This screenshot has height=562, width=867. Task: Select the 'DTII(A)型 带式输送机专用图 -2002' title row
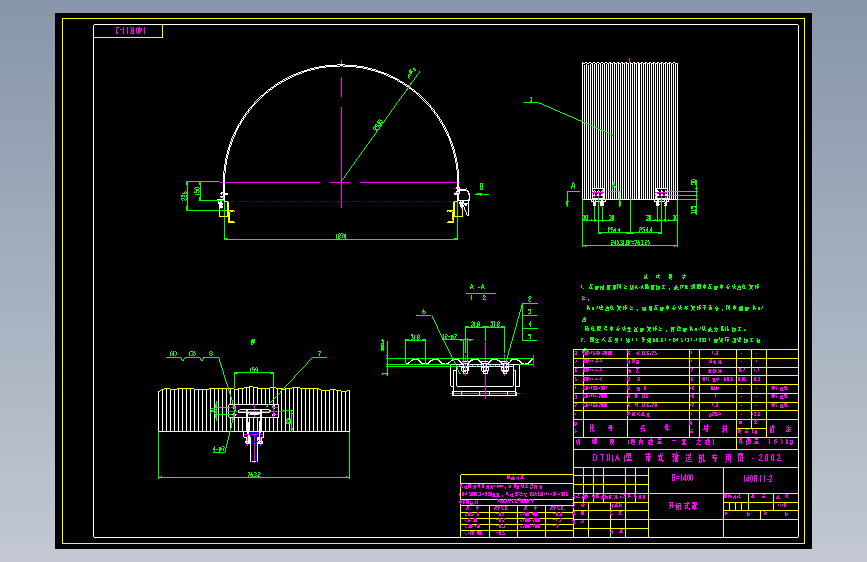click(x=687, y=458)
